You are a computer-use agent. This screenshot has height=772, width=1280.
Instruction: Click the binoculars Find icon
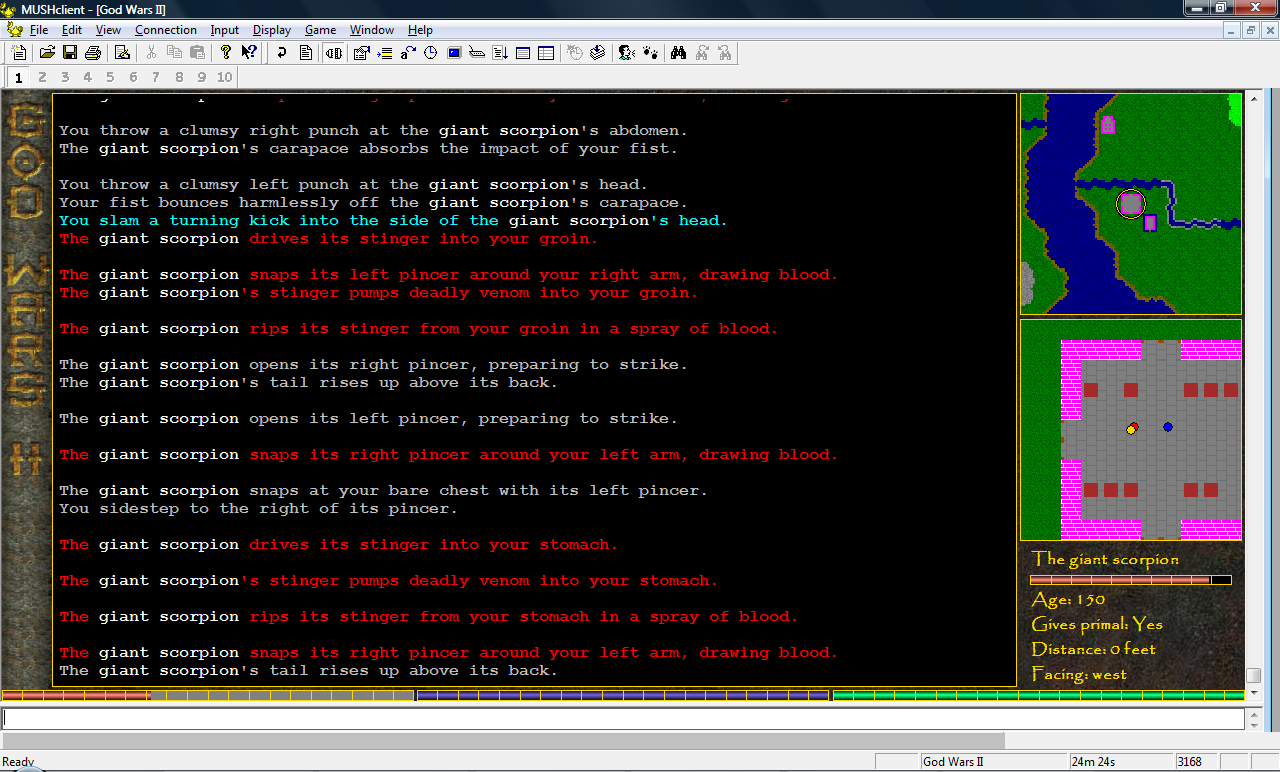(678, 53)
